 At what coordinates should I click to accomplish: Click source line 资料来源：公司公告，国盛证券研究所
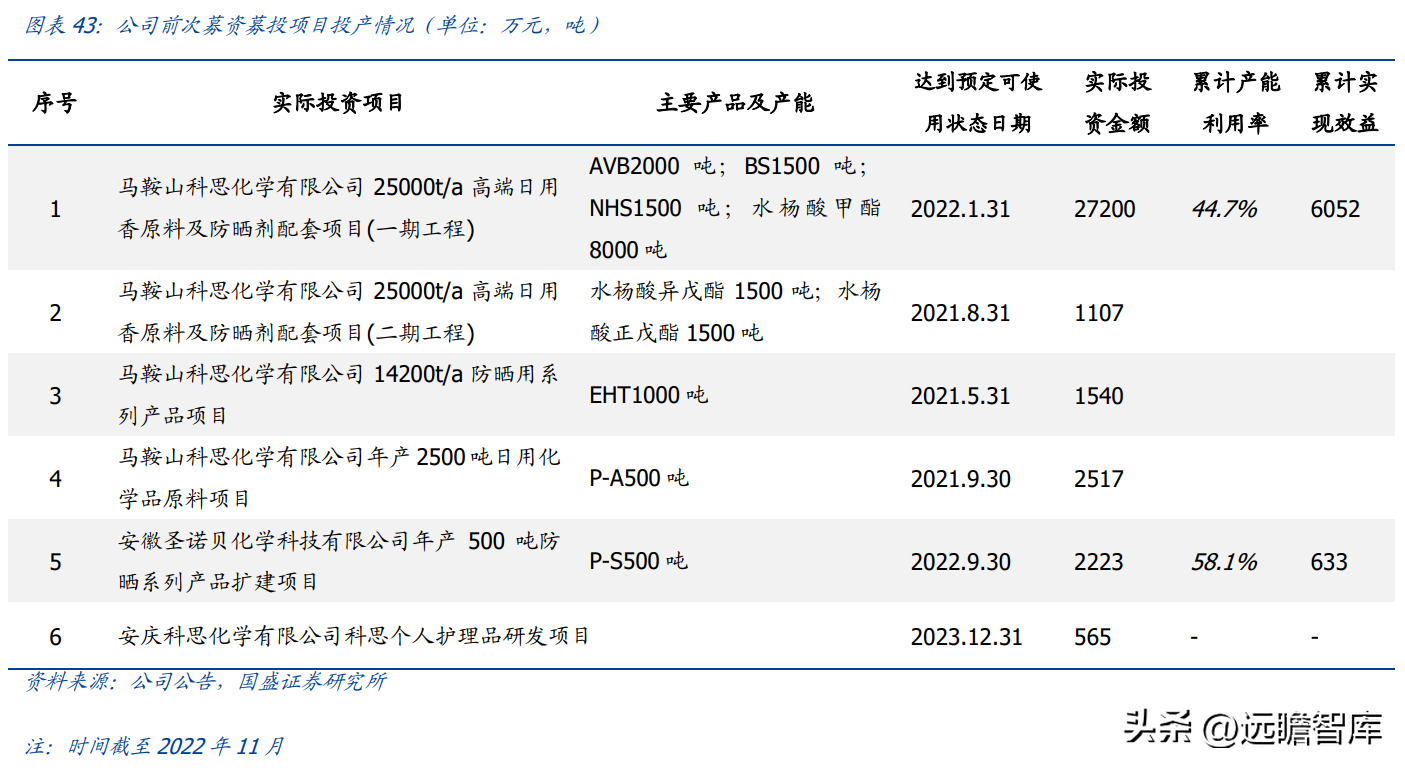[205, 682]
